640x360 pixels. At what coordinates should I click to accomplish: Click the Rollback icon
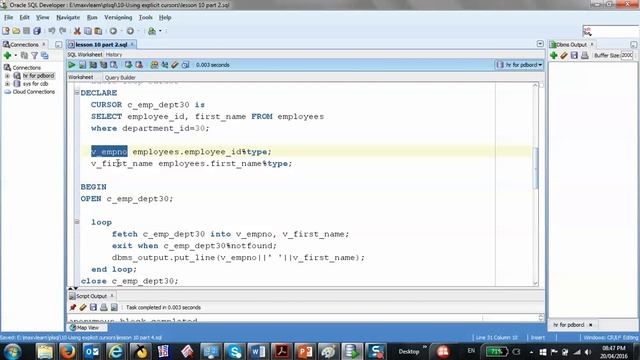(139, 65)
